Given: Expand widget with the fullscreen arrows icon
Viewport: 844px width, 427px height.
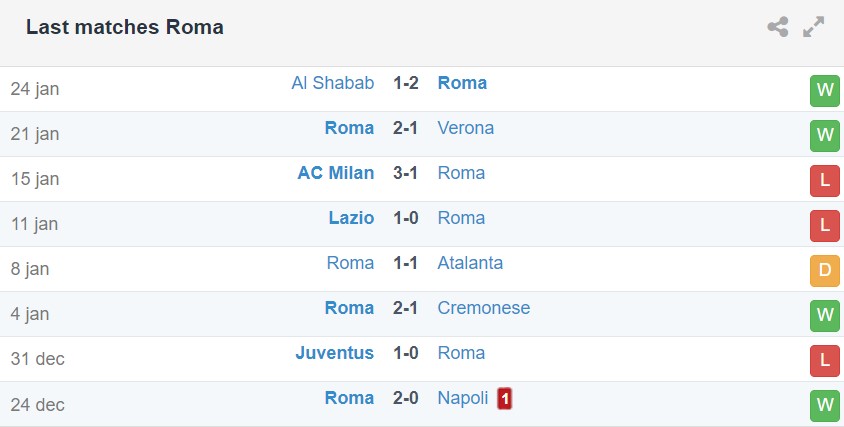Looking at the screenshot, I should pos(814,27).
